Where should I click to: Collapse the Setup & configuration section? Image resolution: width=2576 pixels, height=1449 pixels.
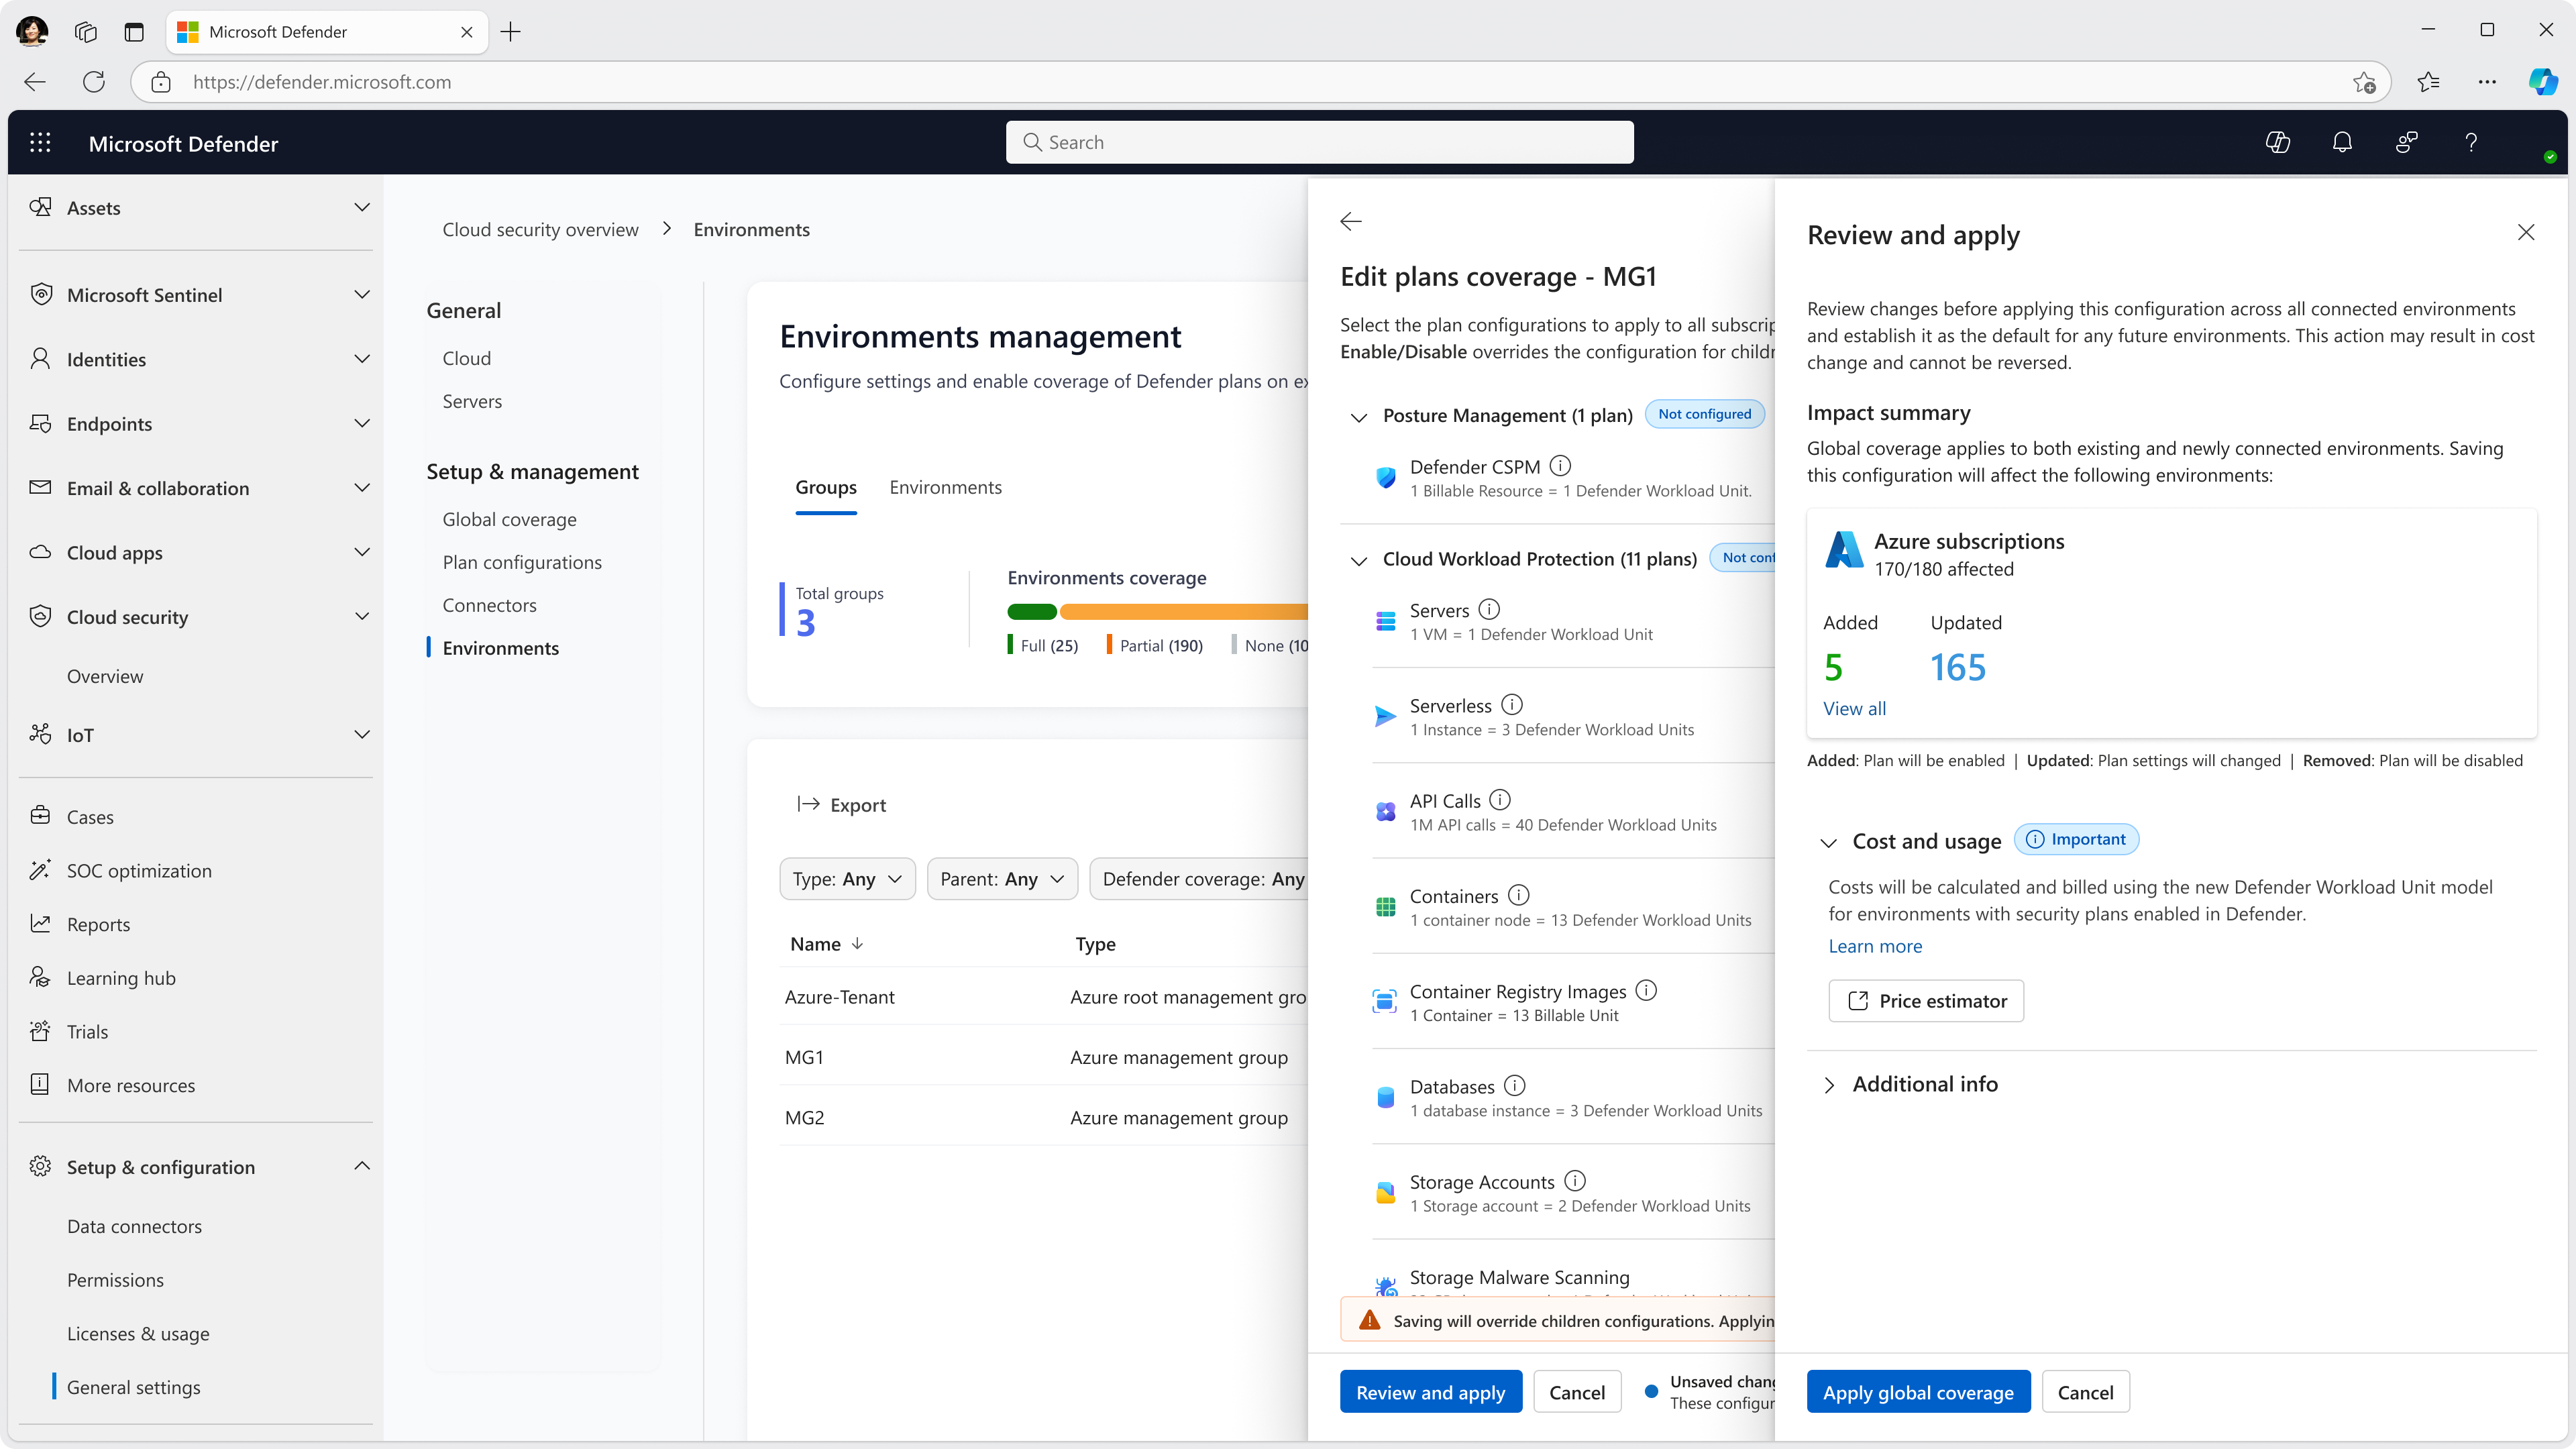point(362,1166)
